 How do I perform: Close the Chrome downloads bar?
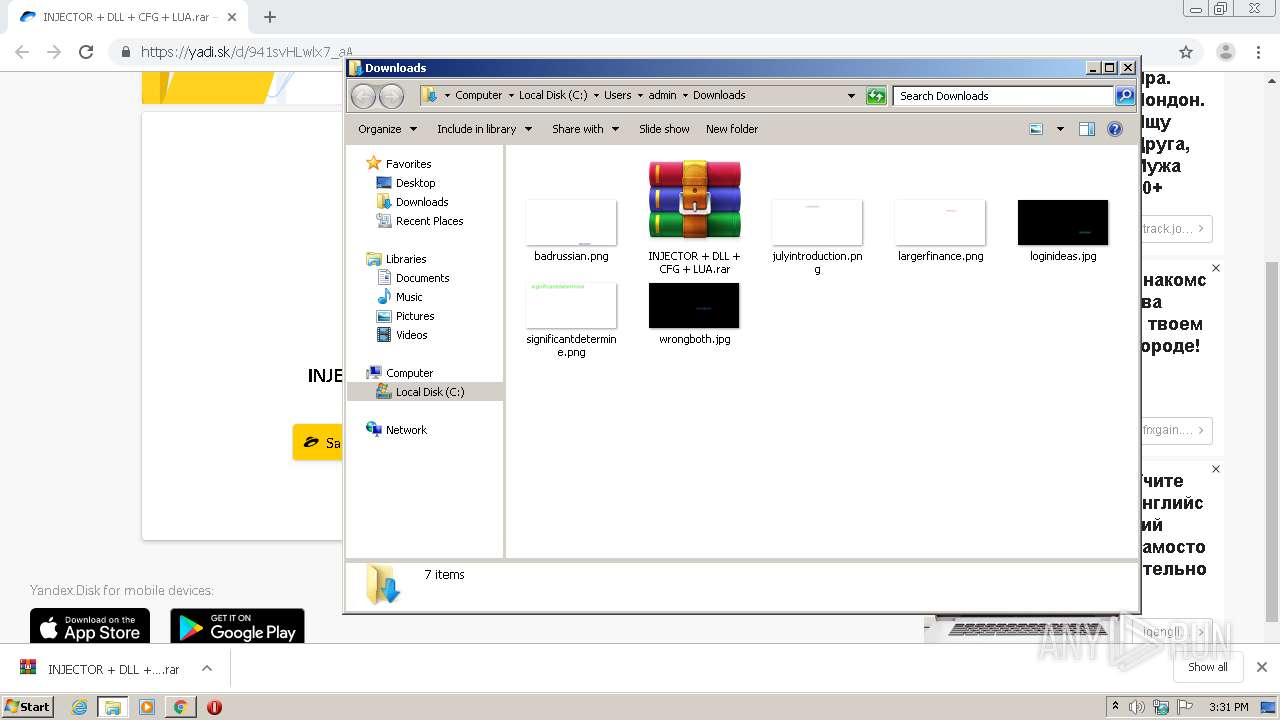coord(1261,667)
